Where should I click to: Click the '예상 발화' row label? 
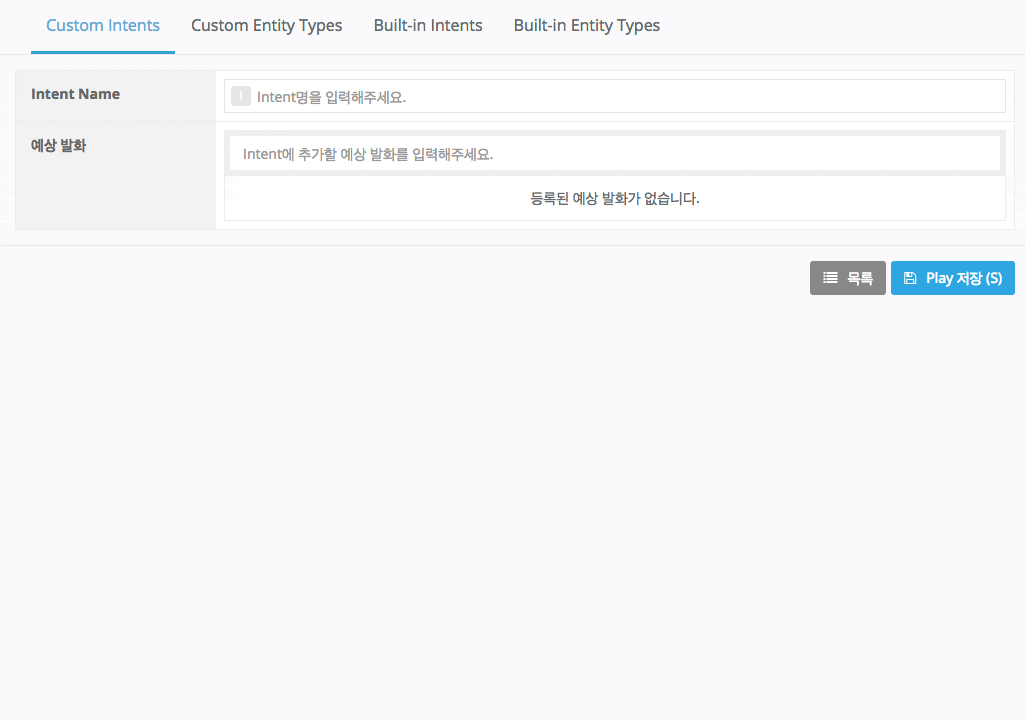pyautogui.click(x=59, y=145)
